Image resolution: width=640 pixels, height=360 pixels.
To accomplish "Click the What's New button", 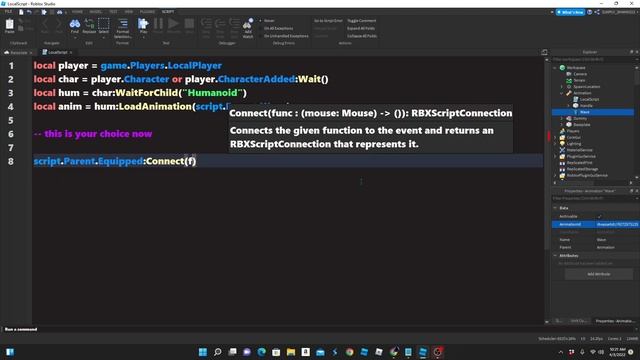I will tap(570, 12).
